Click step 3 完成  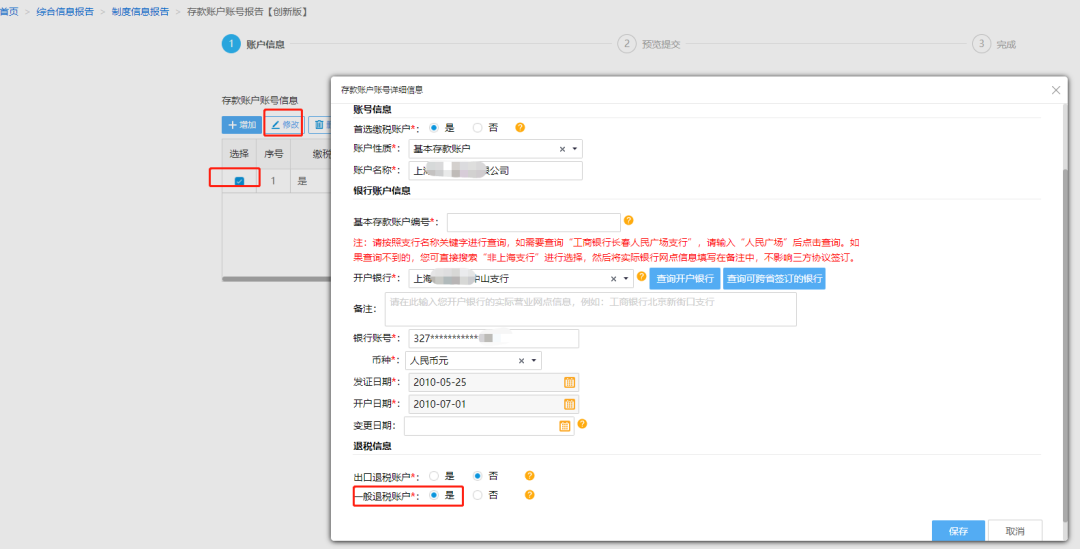pyautogui.click(x=995, y=44)
